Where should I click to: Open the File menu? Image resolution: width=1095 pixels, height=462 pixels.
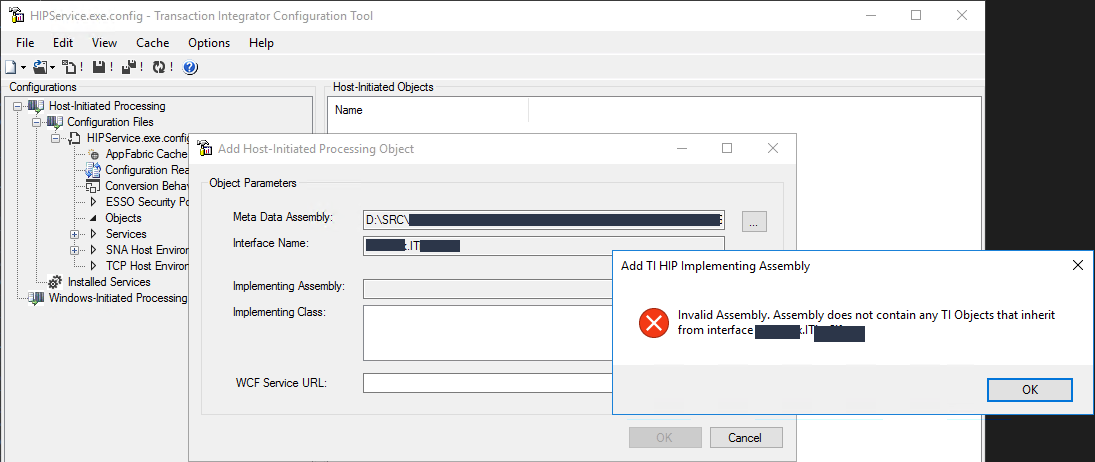tap(25, 43)
